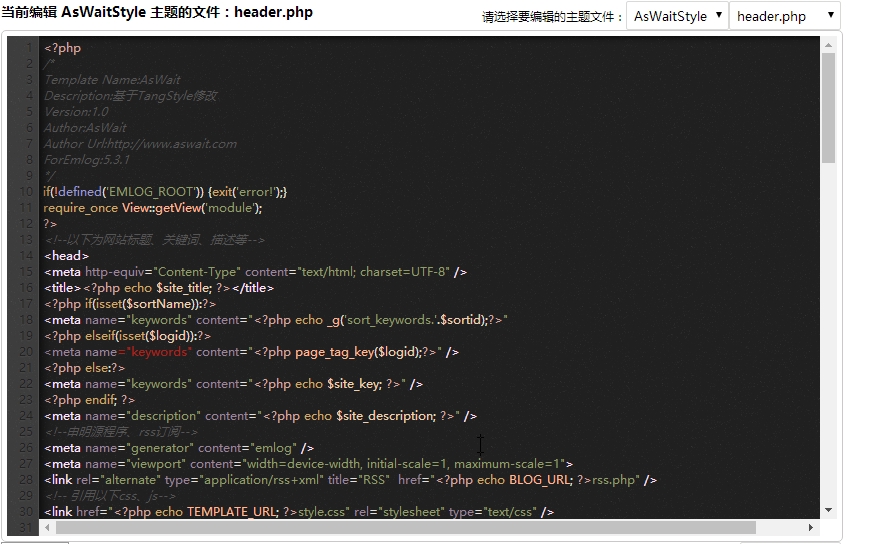Viewport: 880px width, 544px height.
Task: Click the horizontal scrollbar right arrow
Action: 812,527
